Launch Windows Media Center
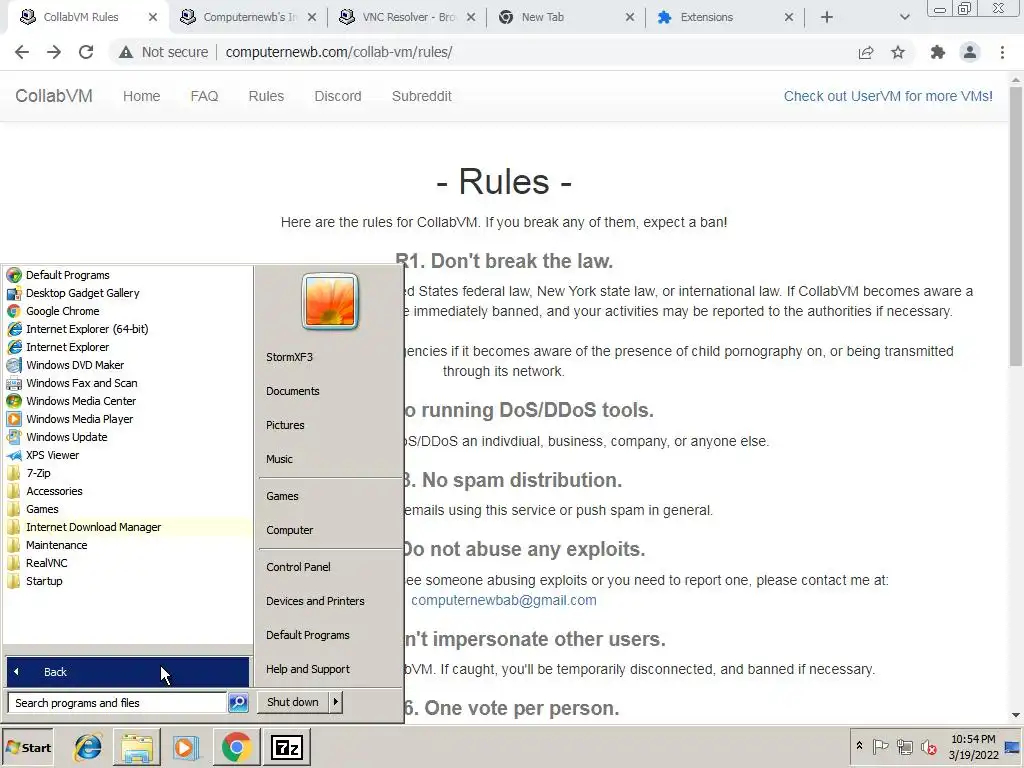1024x768 pixels. [127, 401]
